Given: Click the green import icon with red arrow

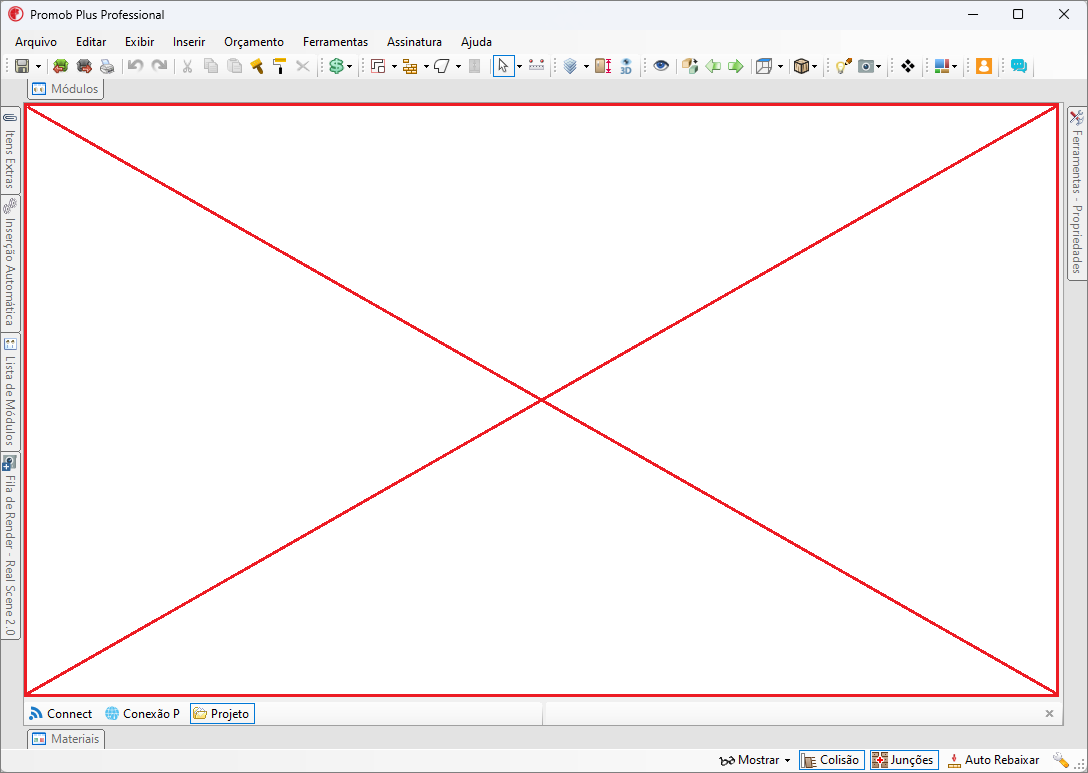Looking at the screenshot, I should (61, 66).
